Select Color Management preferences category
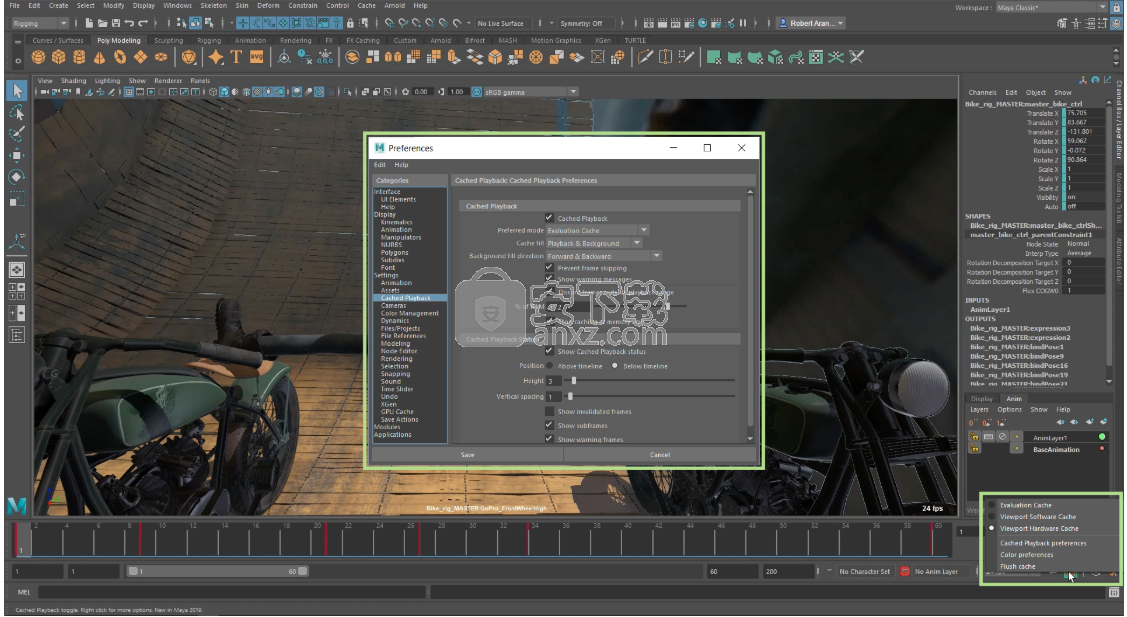 [410, 313]
